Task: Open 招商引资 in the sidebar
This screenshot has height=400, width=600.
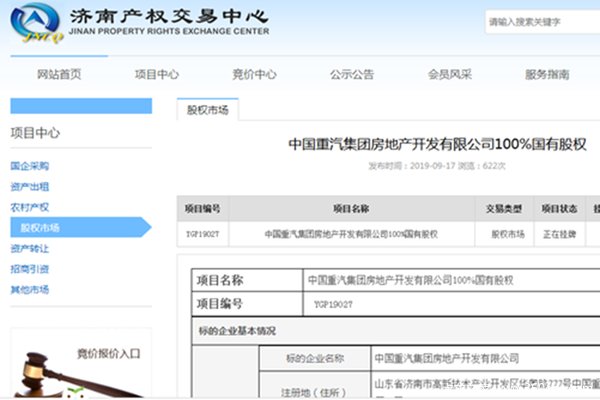Action: 30,269
